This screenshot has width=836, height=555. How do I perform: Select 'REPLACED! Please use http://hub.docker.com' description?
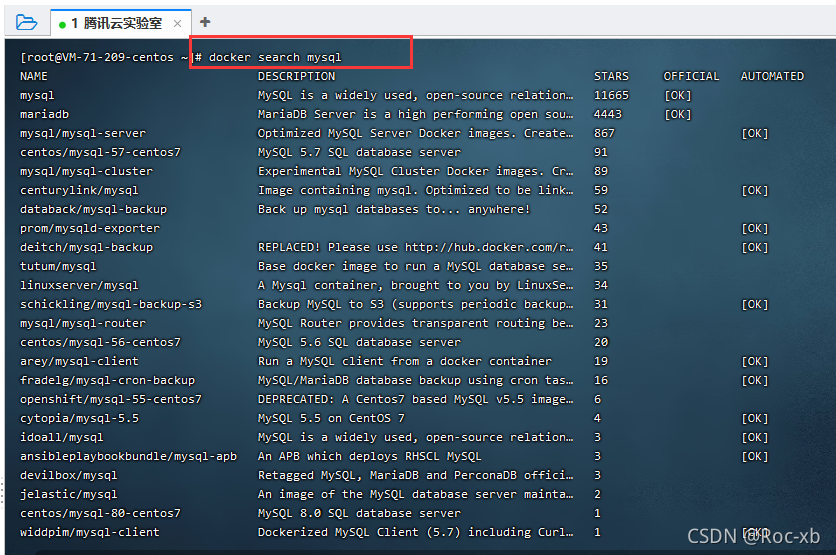pyautogui.click(x=415, y=247)
